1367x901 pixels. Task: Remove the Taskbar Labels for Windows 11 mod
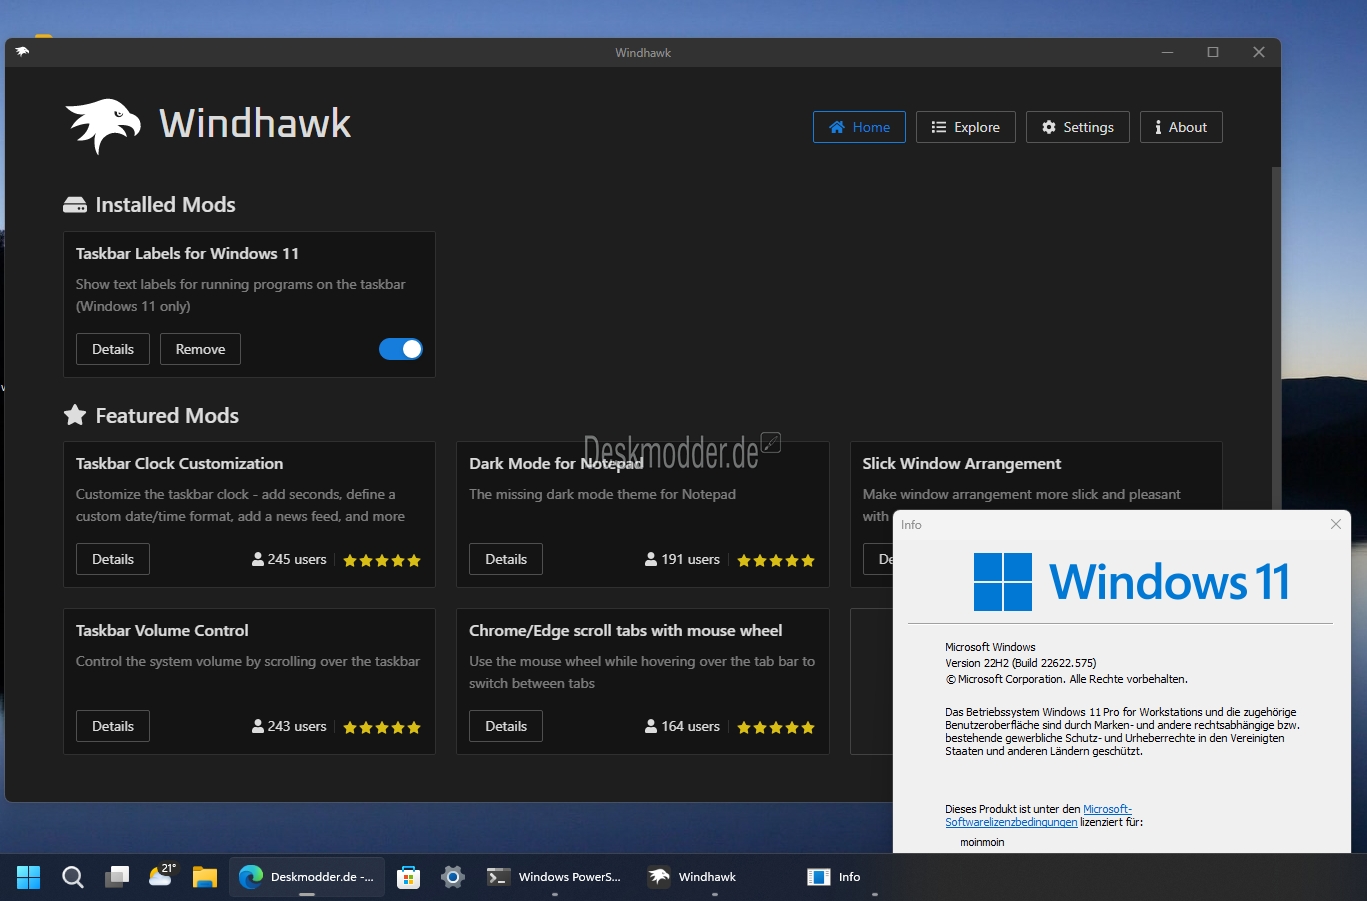(200, 349)
